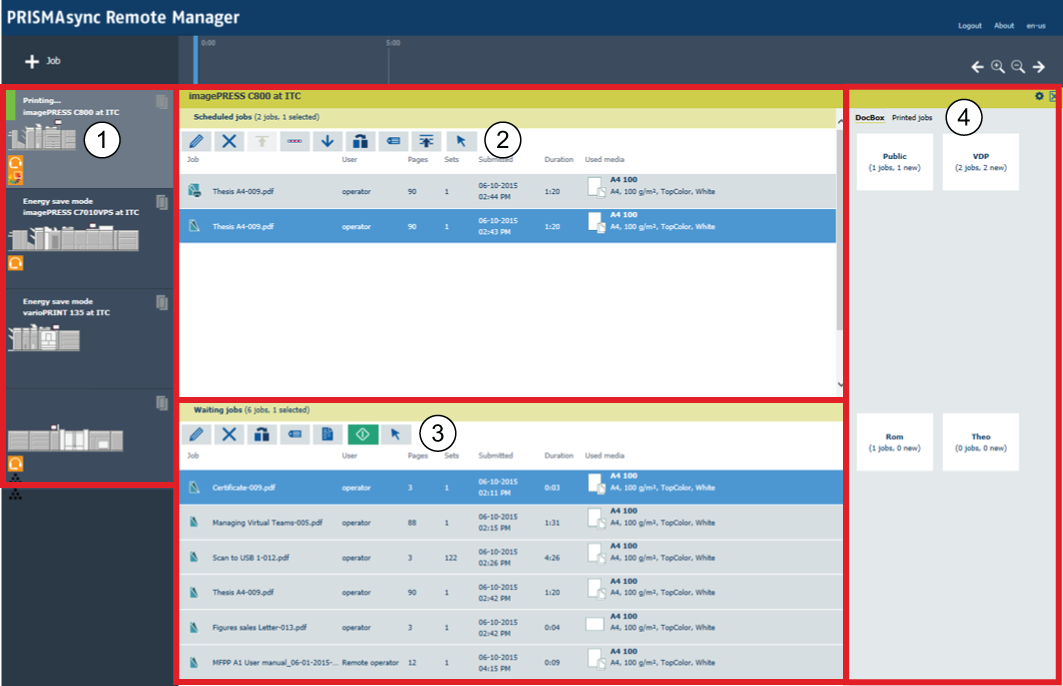Switch to the Printed jobs tab

912,117
